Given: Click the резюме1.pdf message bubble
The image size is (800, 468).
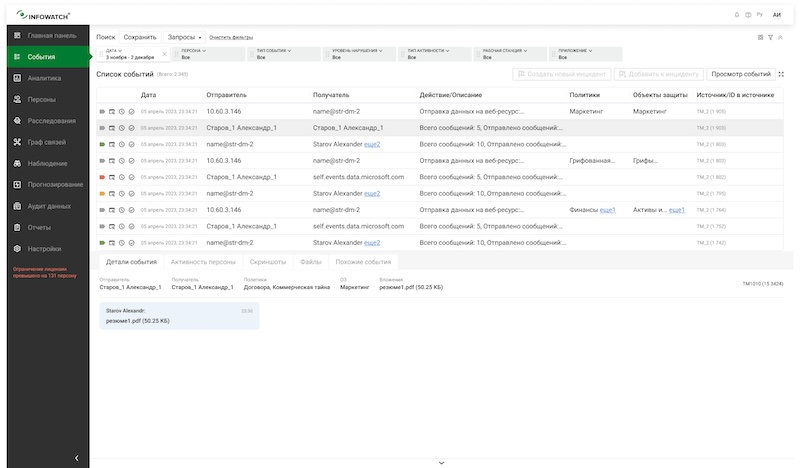Looking at the screenshot, I should [x=179, y=316].
